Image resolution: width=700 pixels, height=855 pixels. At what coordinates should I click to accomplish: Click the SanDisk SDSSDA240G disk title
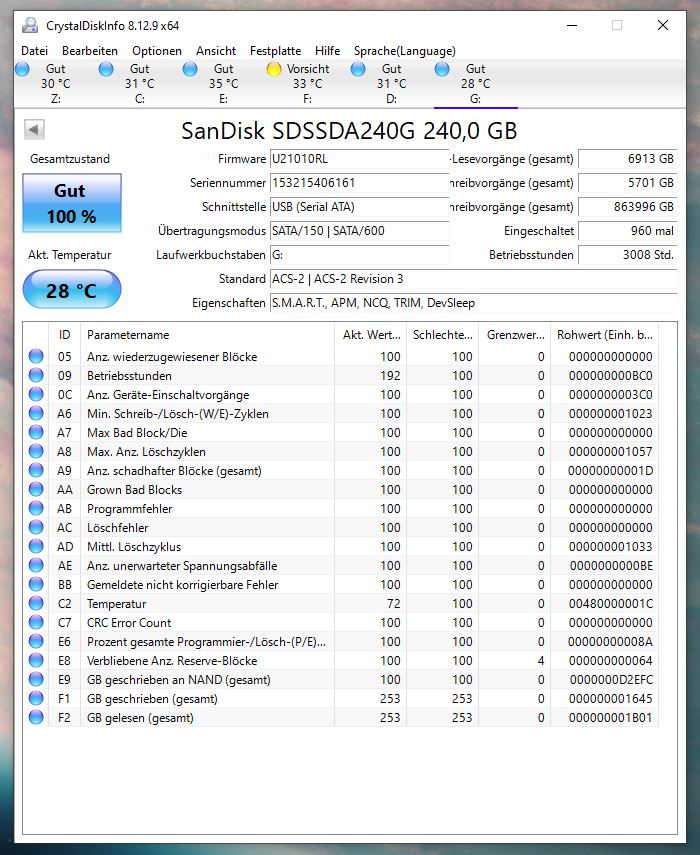pos(349,131)
